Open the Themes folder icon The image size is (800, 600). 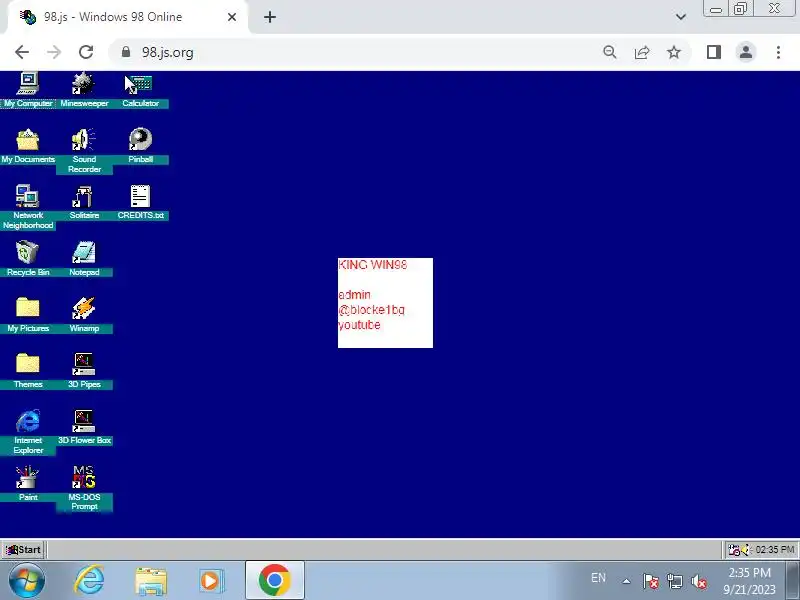pos(28,371)
